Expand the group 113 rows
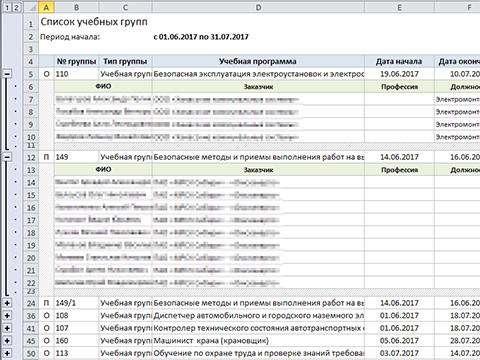This screenshot has height=360, width=480. [x=7, y=353]
